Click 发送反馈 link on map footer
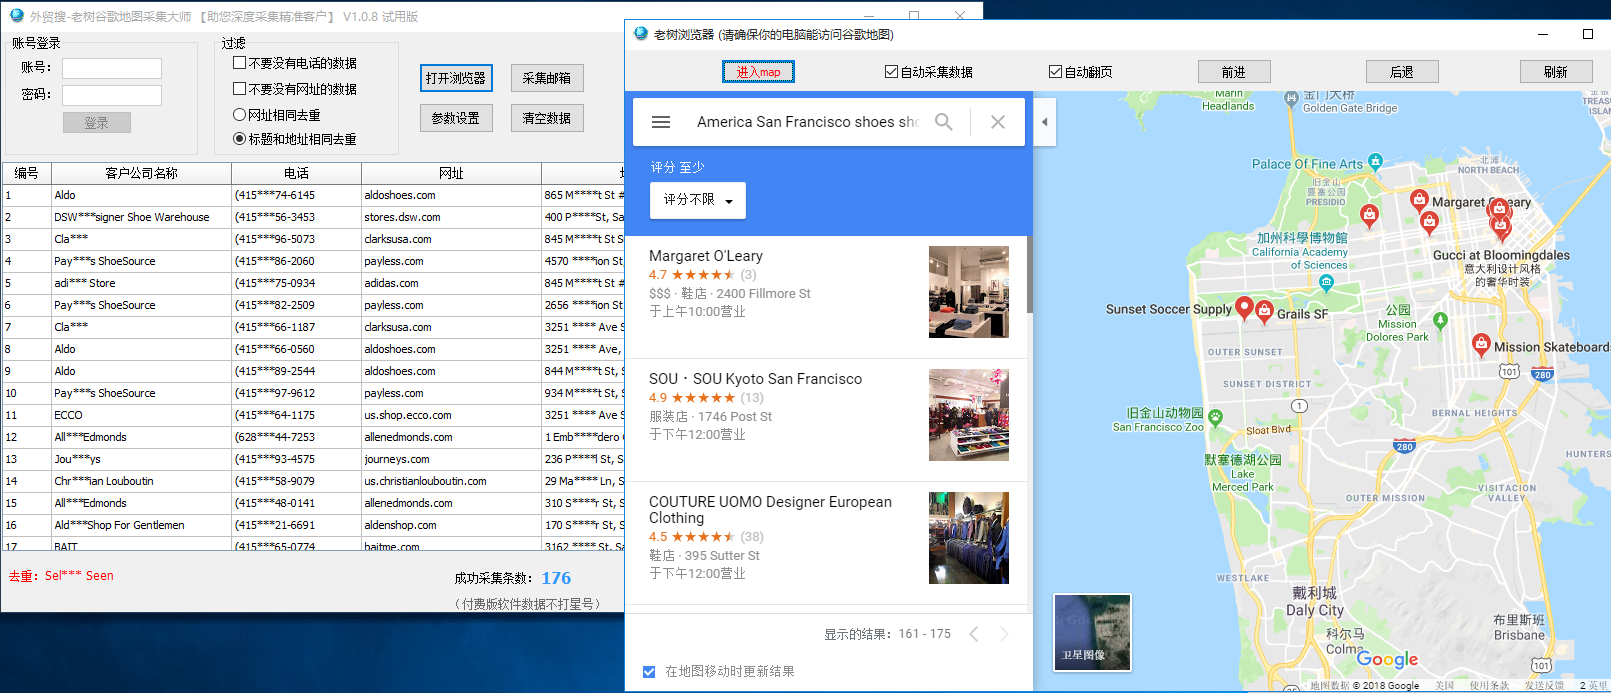Screen dimensions: 1611x693 [1544, 686]
